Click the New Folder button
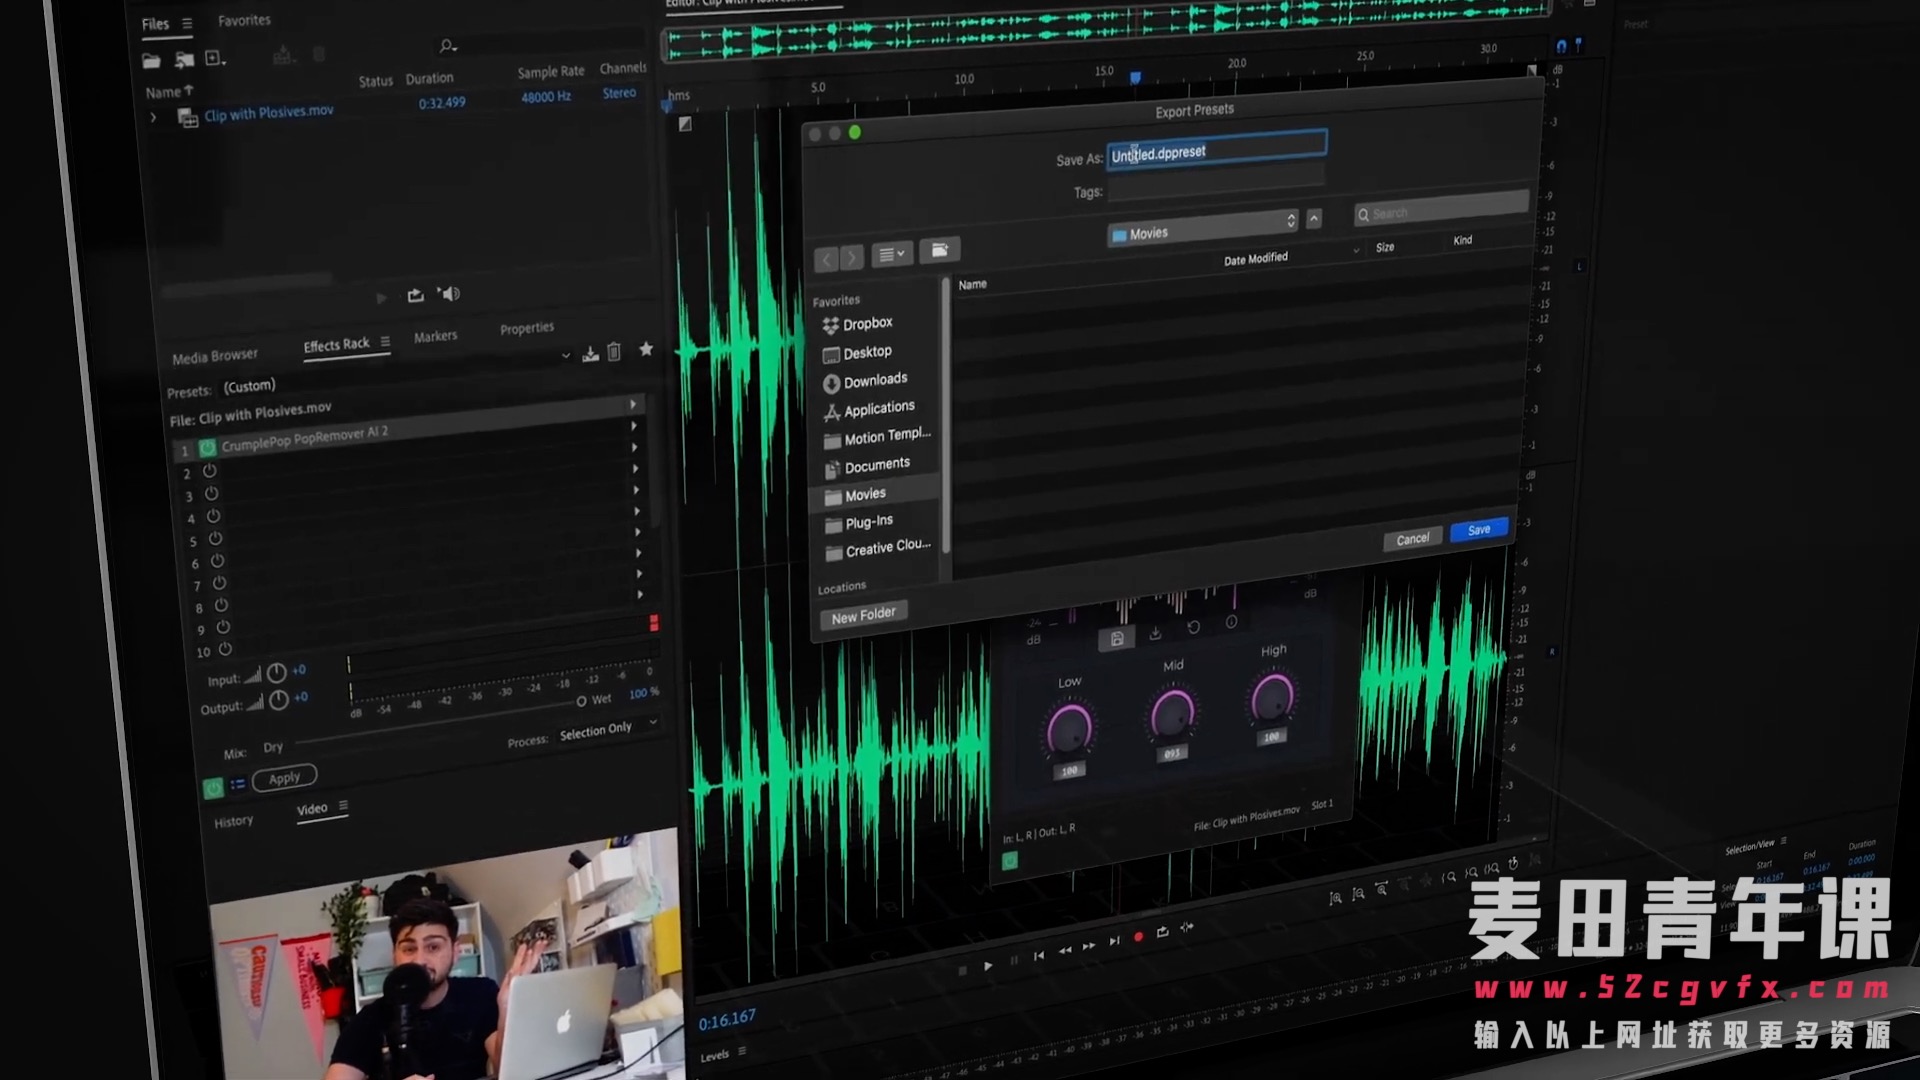Screen dimensions: 1920x1080 [864, 616]
